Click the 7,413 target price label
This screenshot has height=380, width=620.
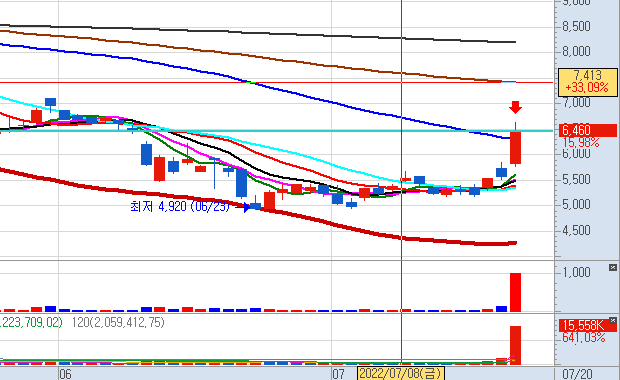(x=588, y=75)
